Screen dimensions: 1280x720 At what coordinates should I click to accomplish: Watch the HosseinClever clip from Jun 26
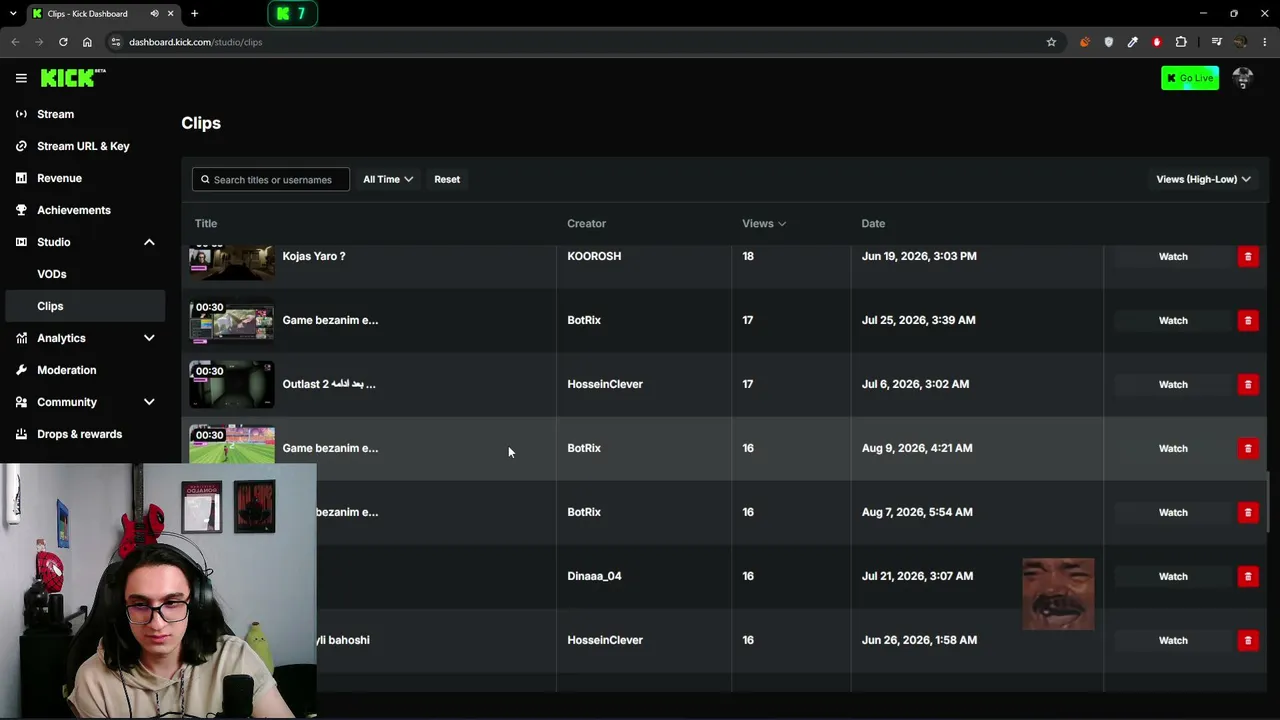pos(1173,641)
